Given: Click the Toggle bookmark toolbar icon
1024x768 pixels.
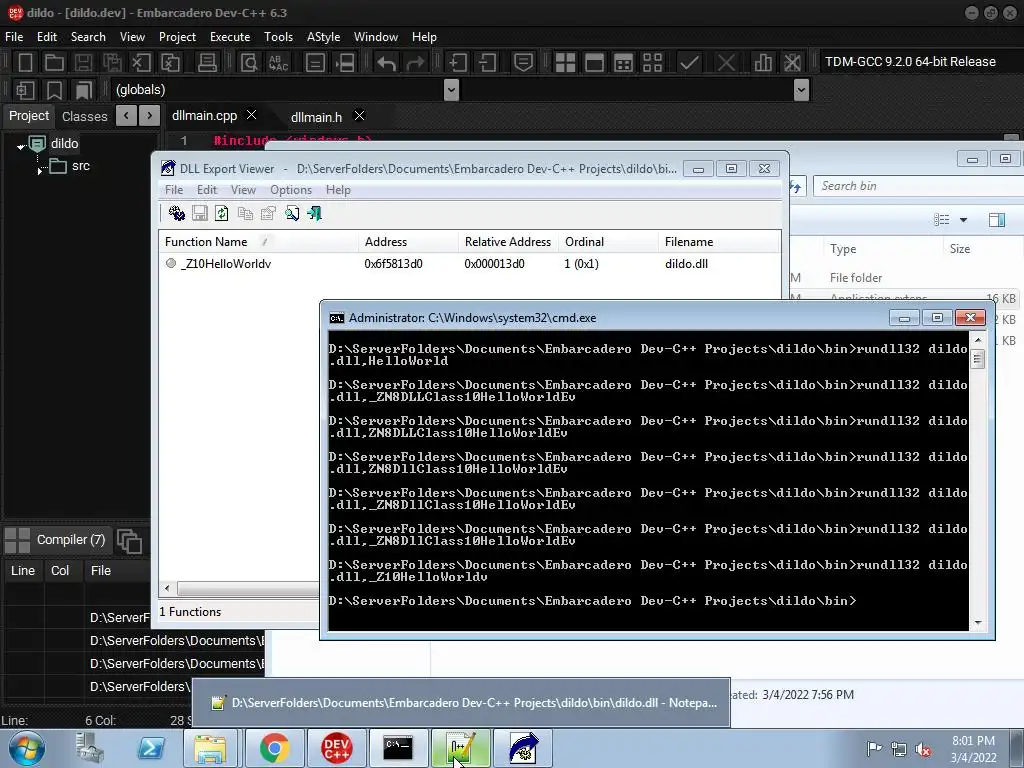Looking at the screenshot, I should click(x=54, y=90).
